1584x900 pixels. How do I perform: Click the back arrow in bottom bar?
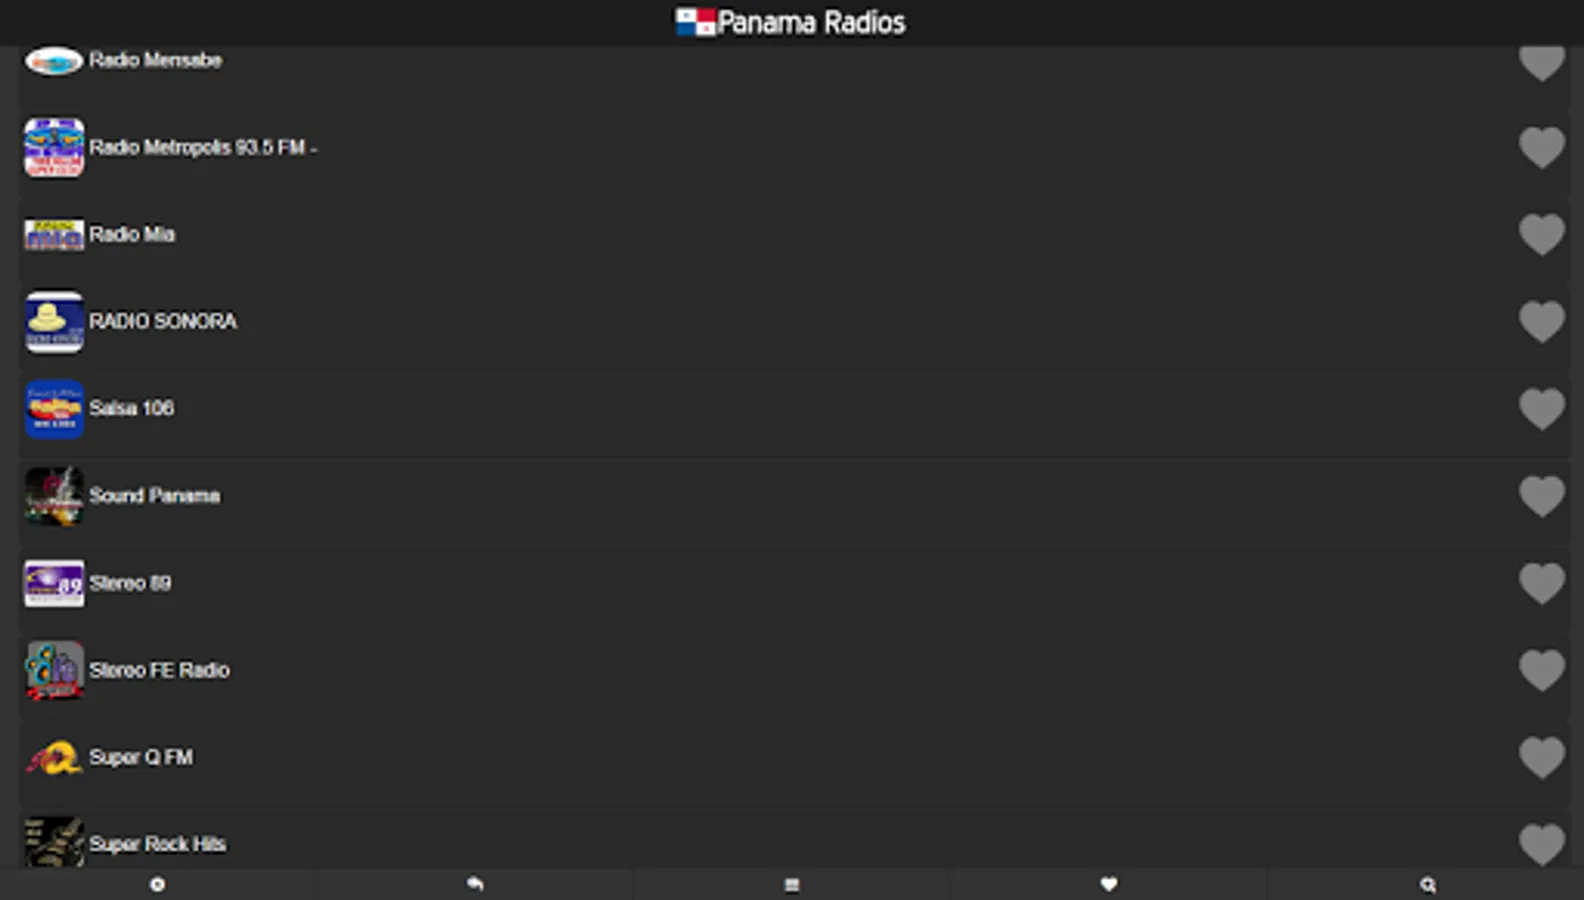pyautogui.click(x=475, y=884)
